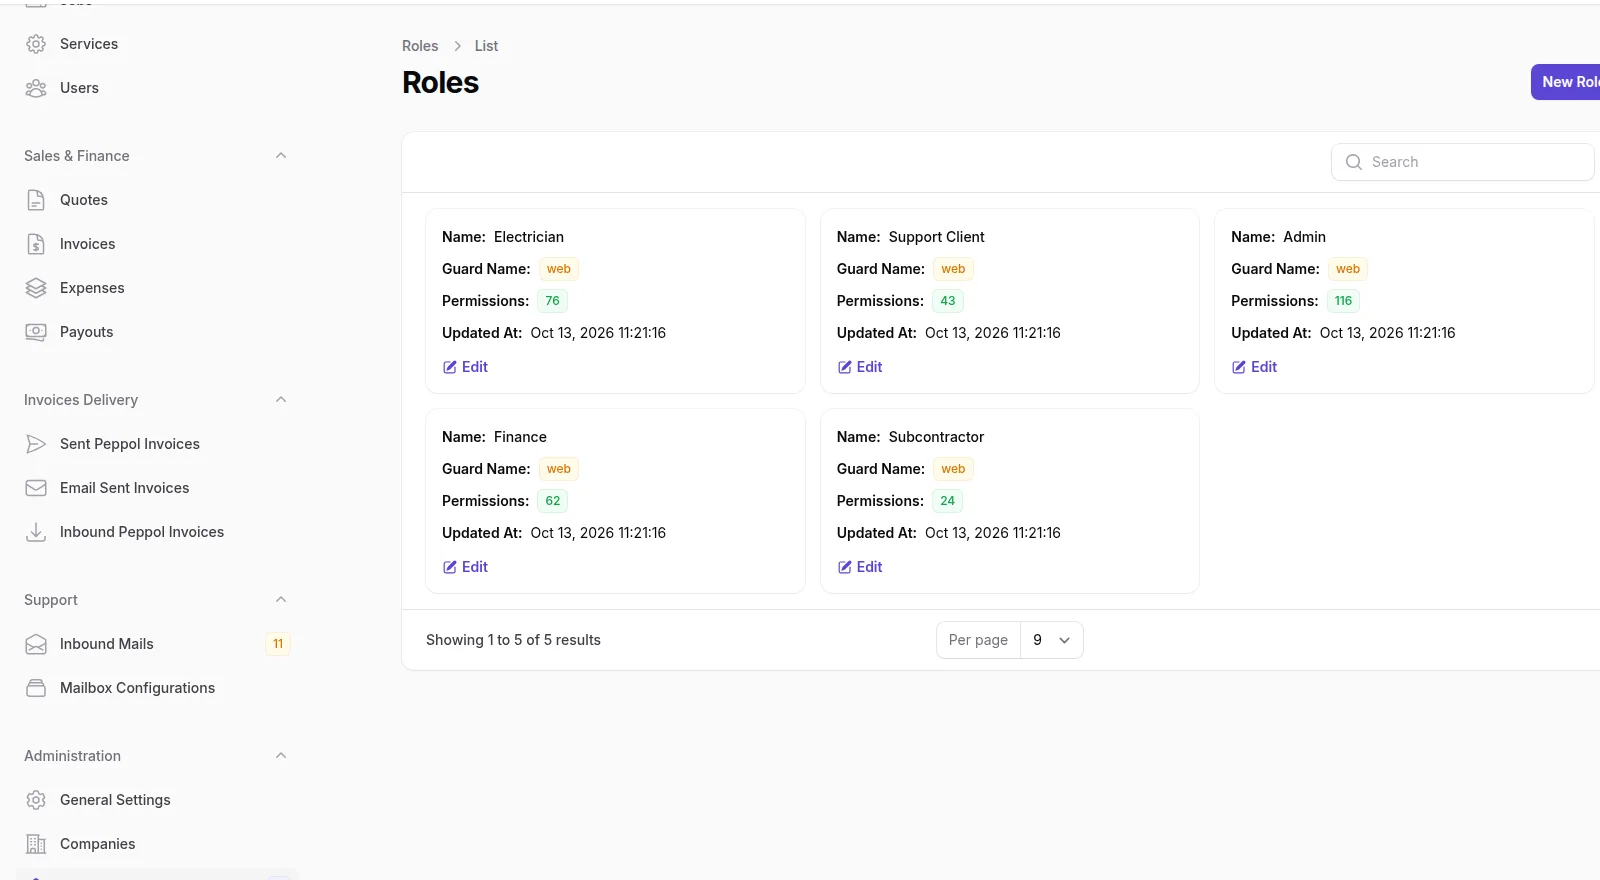
Task: Click the Invoices dollar document icon
Action: pyautogui.click(x=36, y=244)
